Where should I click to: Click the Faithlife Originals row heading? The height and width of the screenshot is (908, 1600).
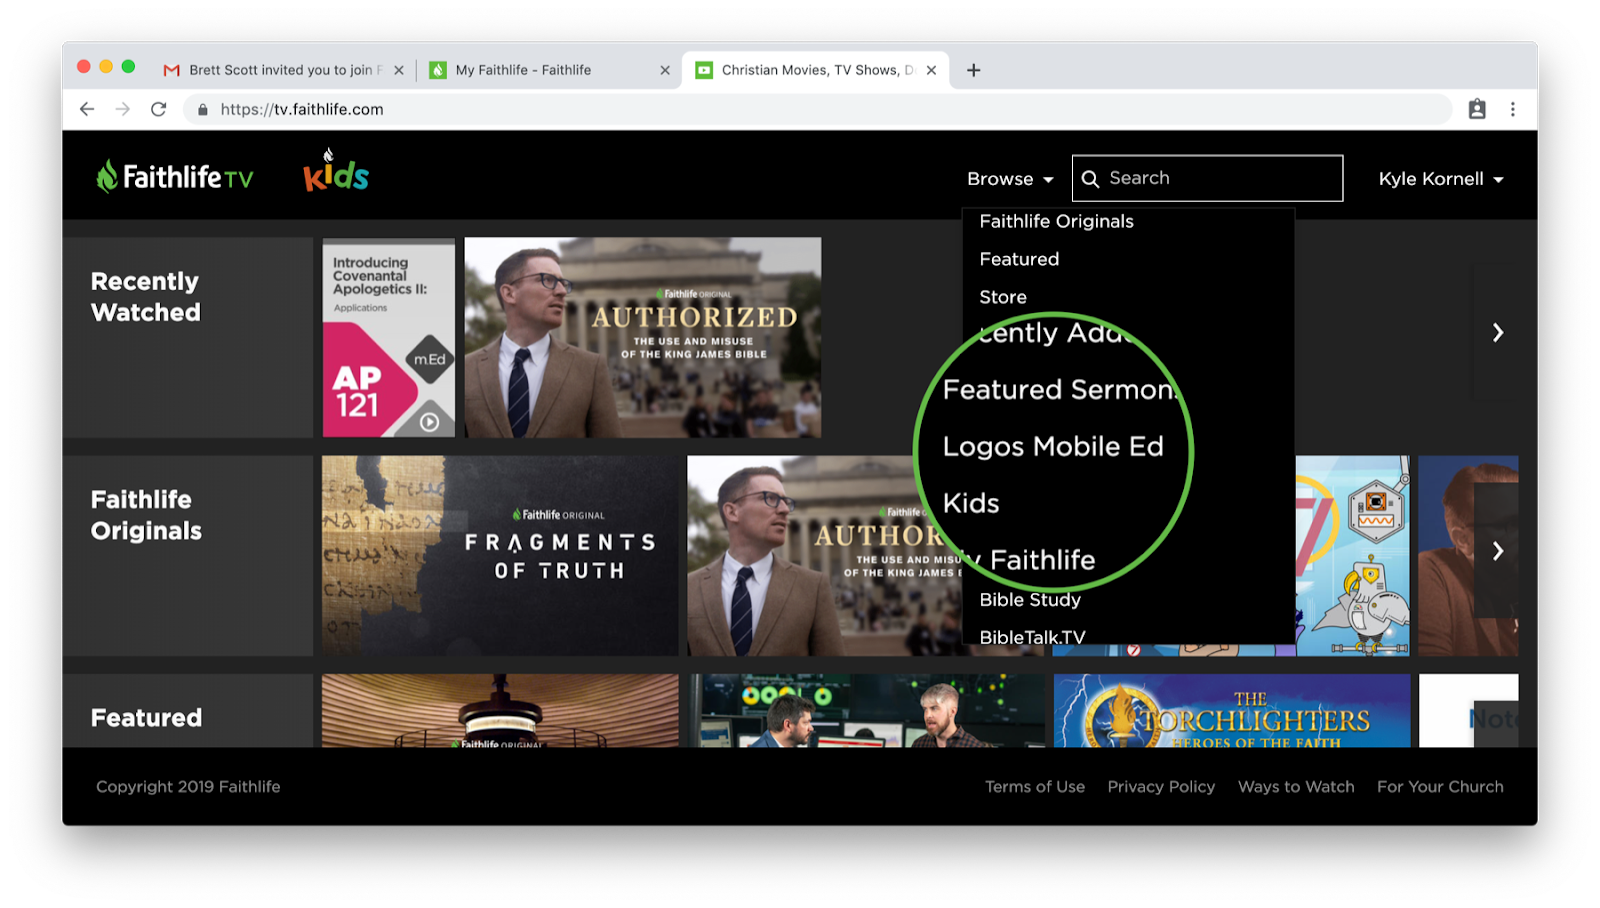pyautogui.click(x=146, y=515)
